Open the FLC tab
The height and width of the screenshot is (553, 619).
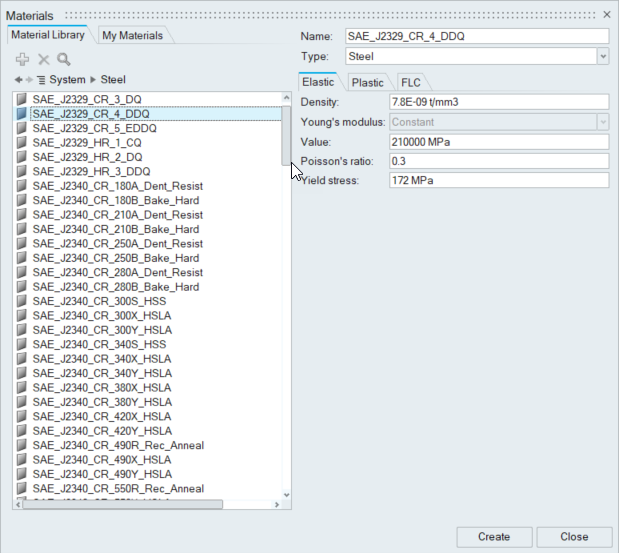point(410,83)
